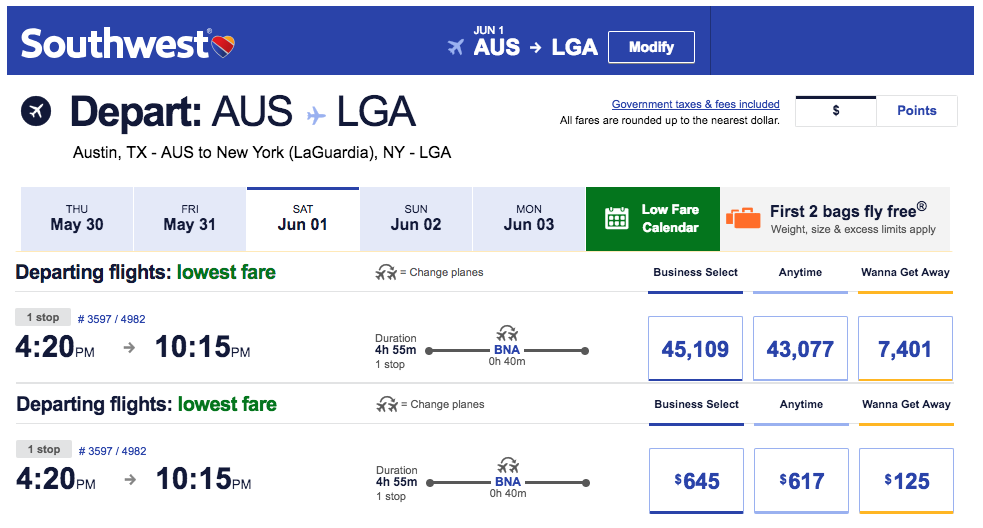Open flight number 3597 / 4982 link in first row
The width and height of the screenshot is (983, 528).
tap(112, 319)
